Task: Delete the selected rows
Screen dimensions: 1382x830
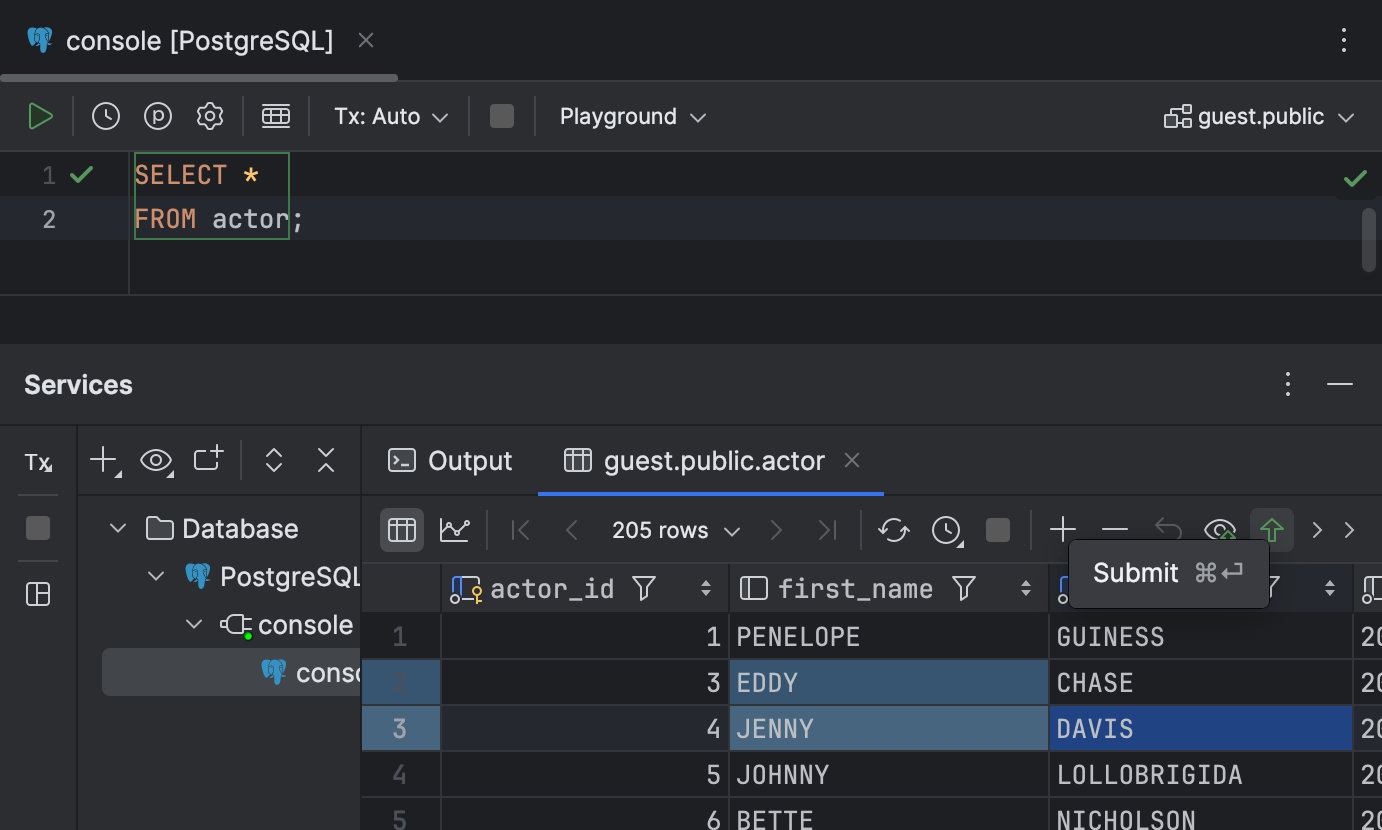Action: [1114, 529]
